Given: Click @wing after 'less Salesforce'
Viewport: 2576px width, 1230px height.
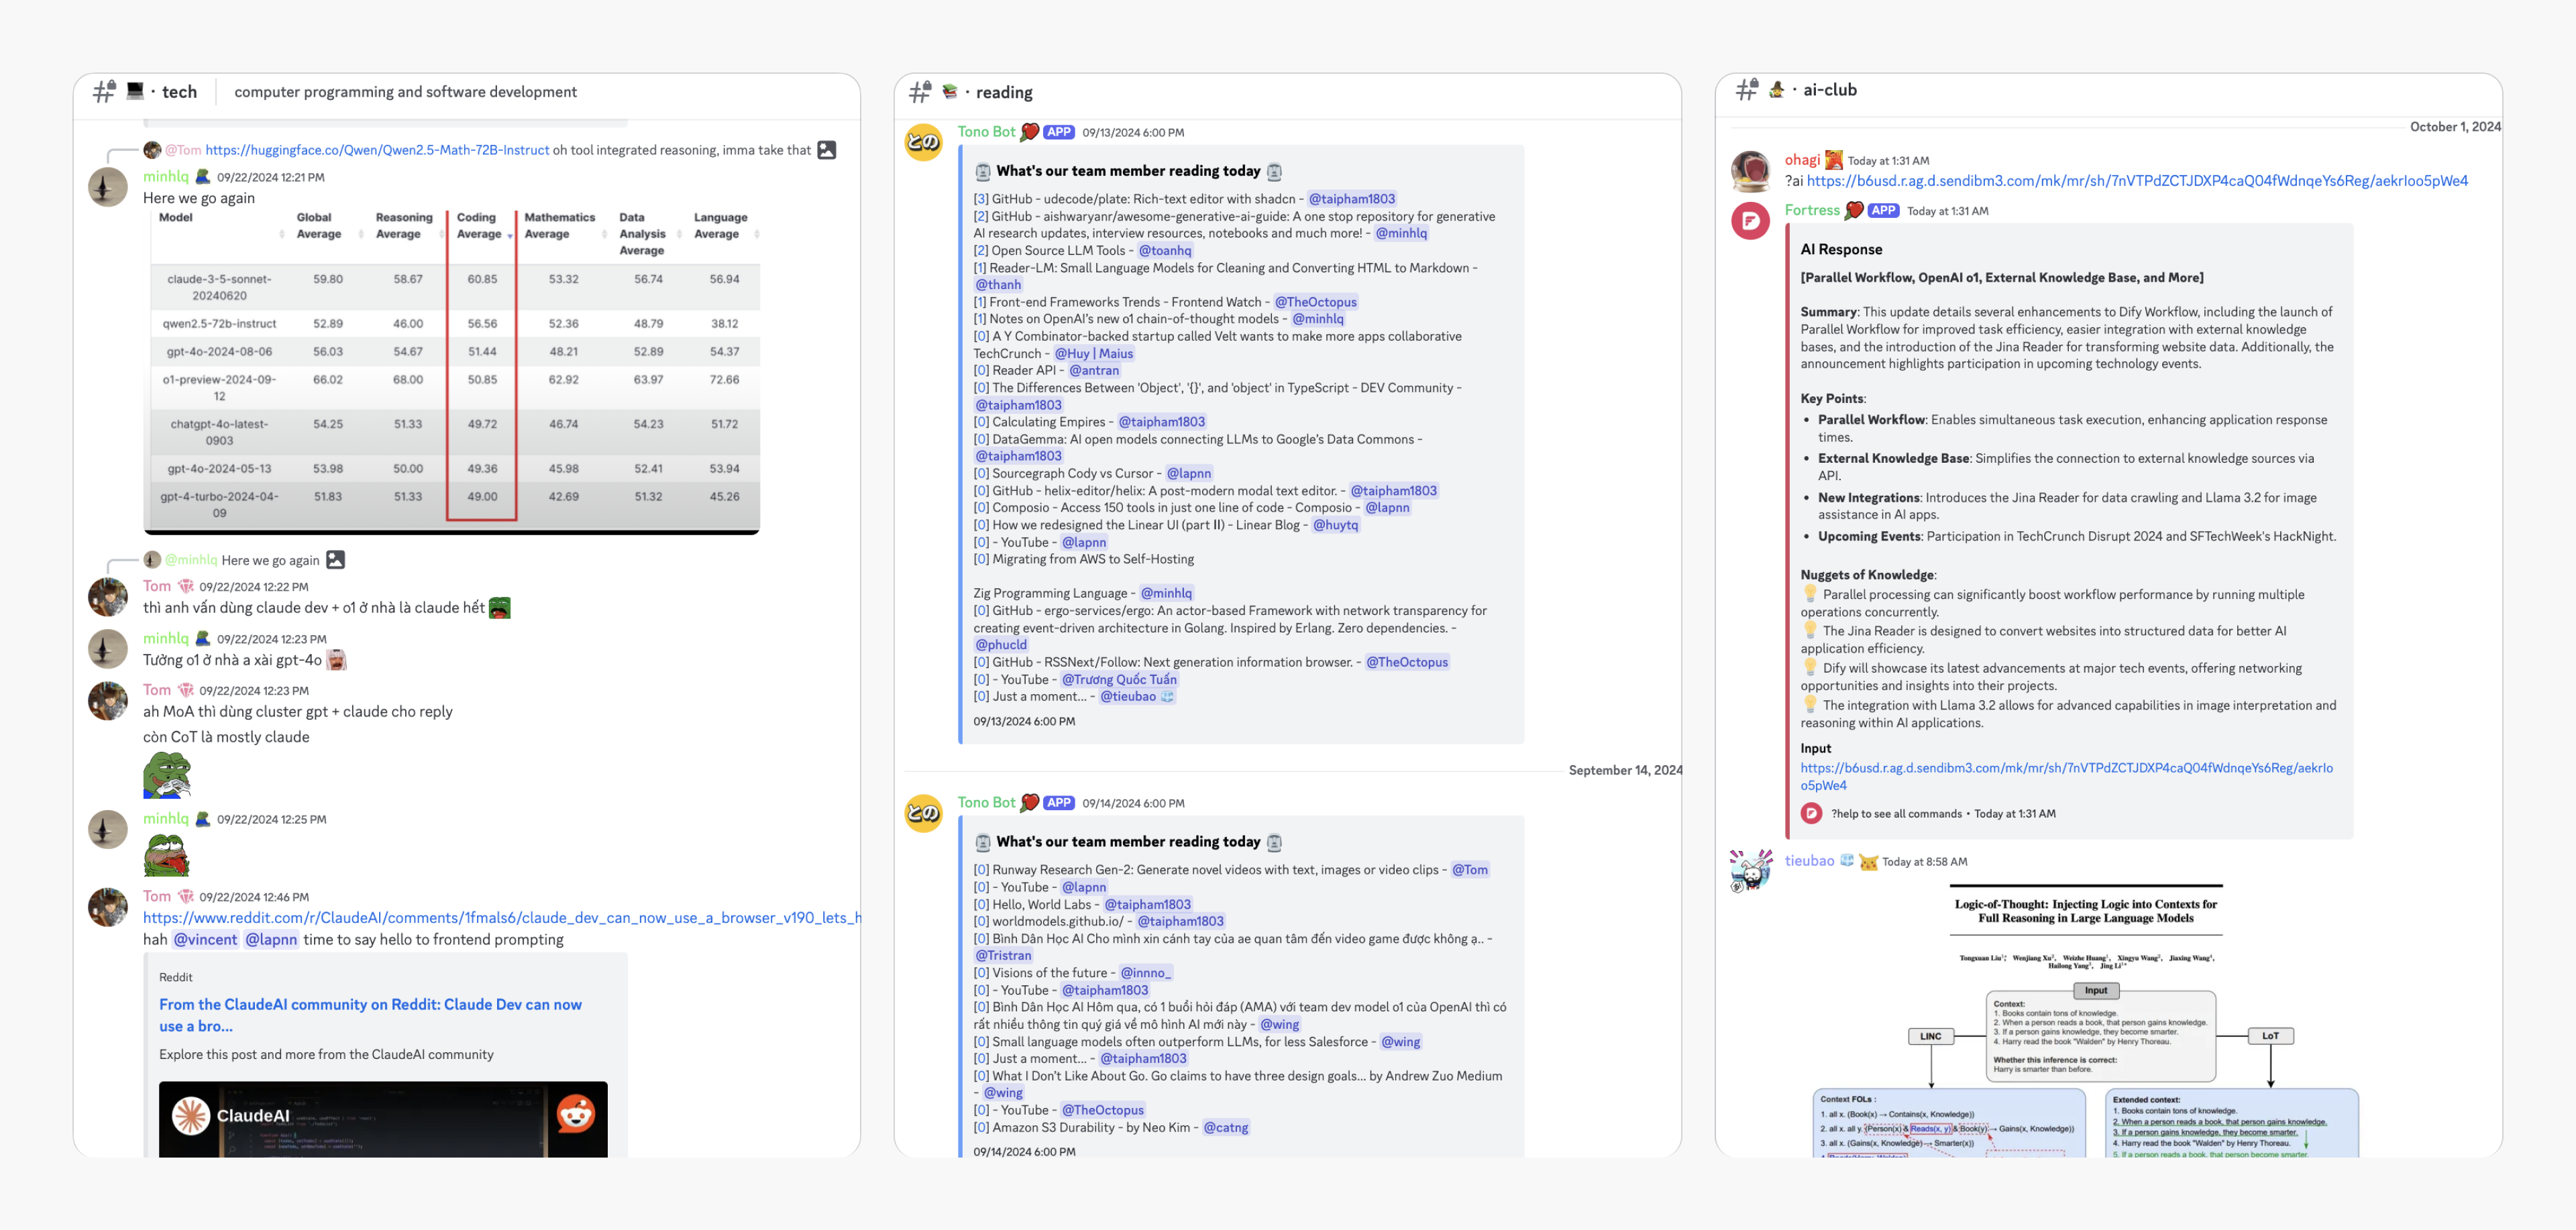Looking at the screenshot, I should 1400,1042.
